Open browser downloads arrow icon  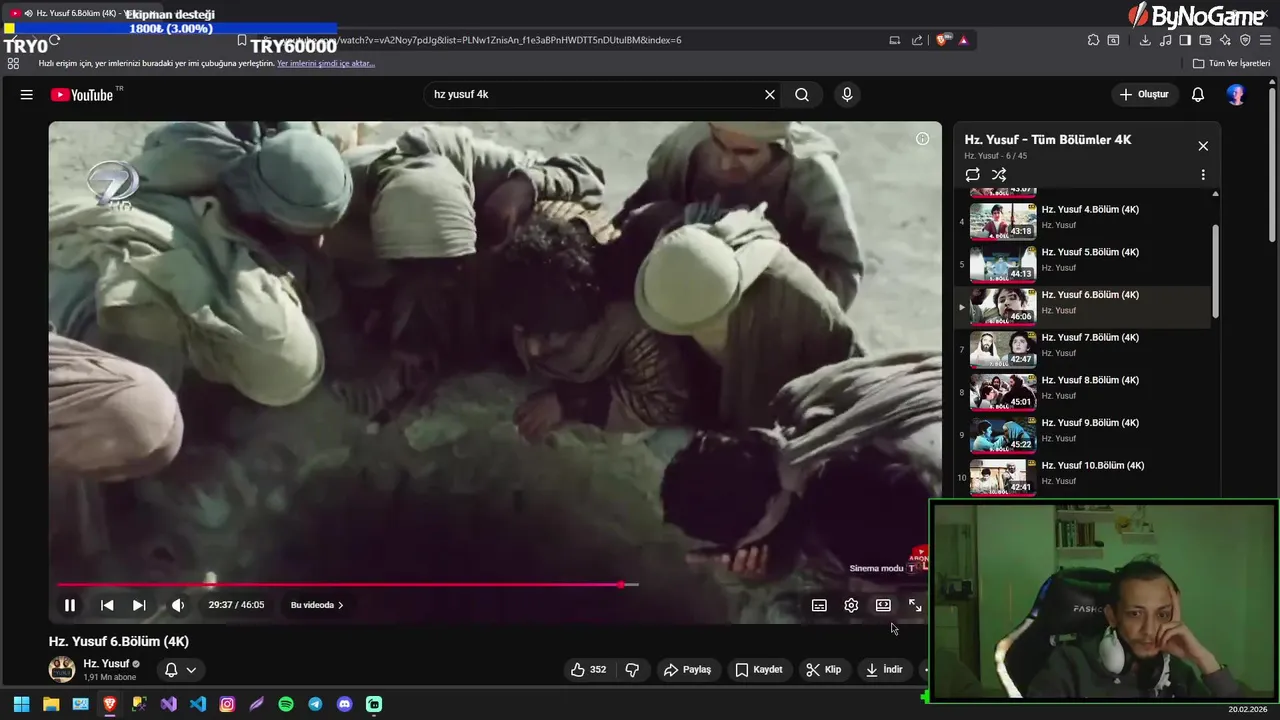[x=1145, y=40]
